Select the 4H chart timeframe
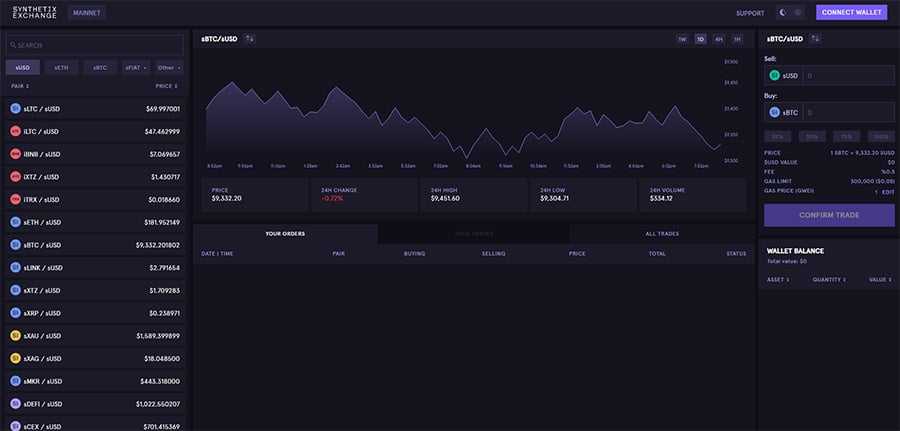 (719, 39)
